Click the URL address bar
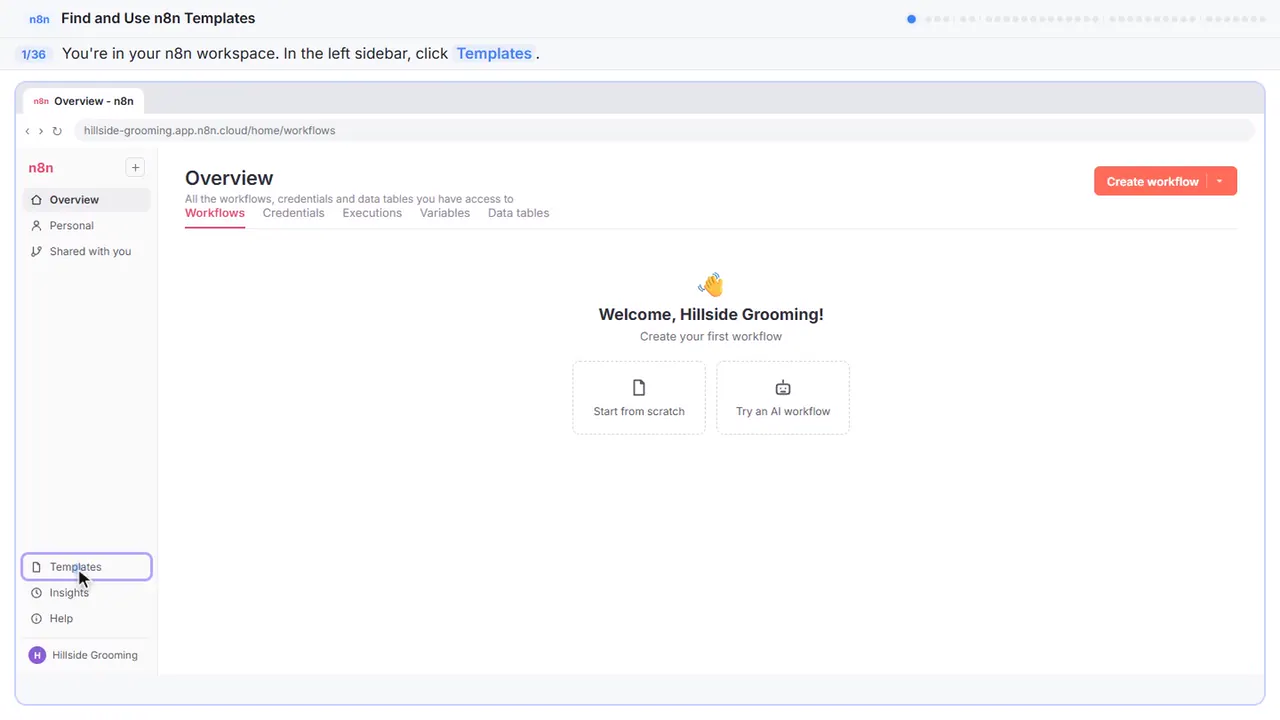The width and height of the screenshot is (1280, 720). click(664, 131)
